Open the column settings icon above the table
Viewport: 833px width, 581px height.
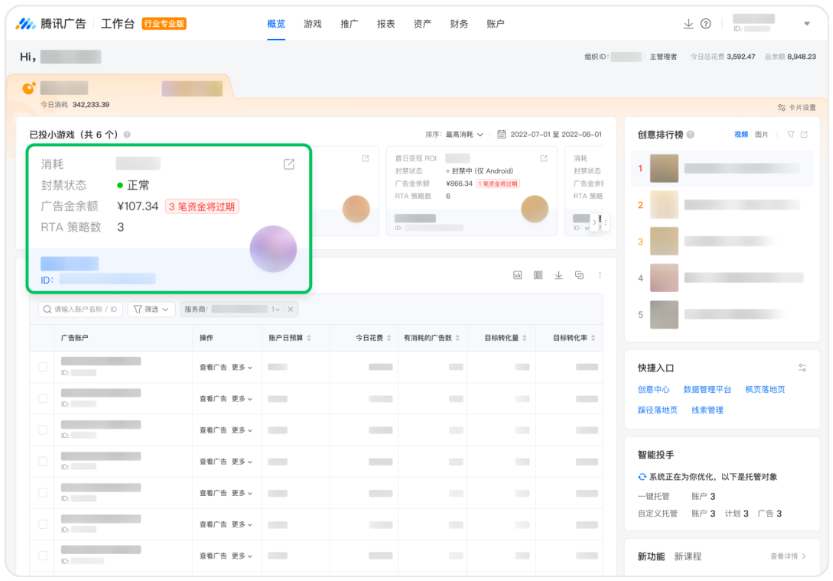538,275
